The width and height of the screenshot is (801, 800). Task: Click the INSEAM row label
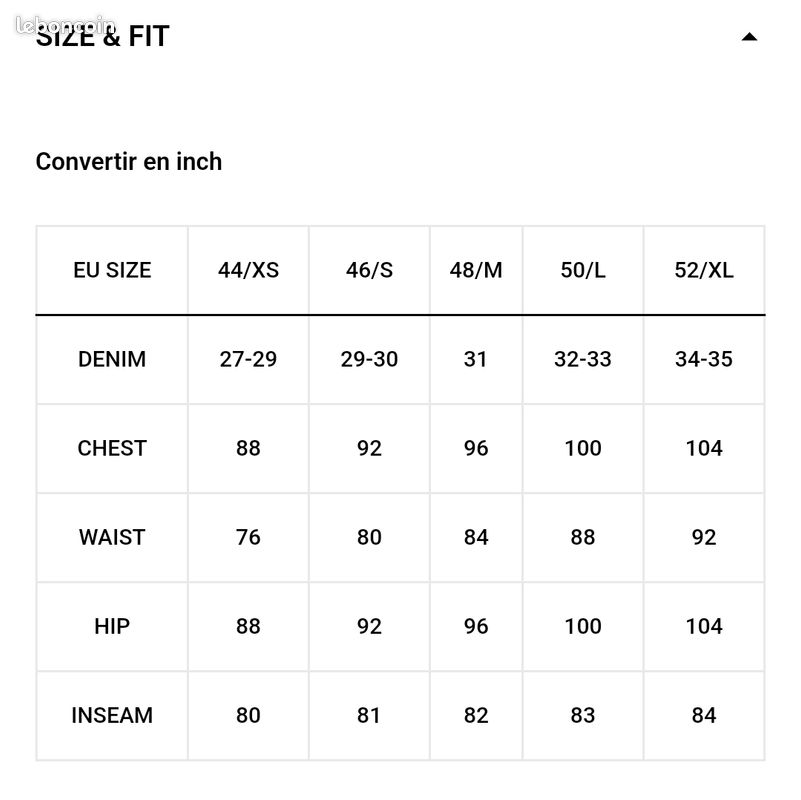(111, 715)
